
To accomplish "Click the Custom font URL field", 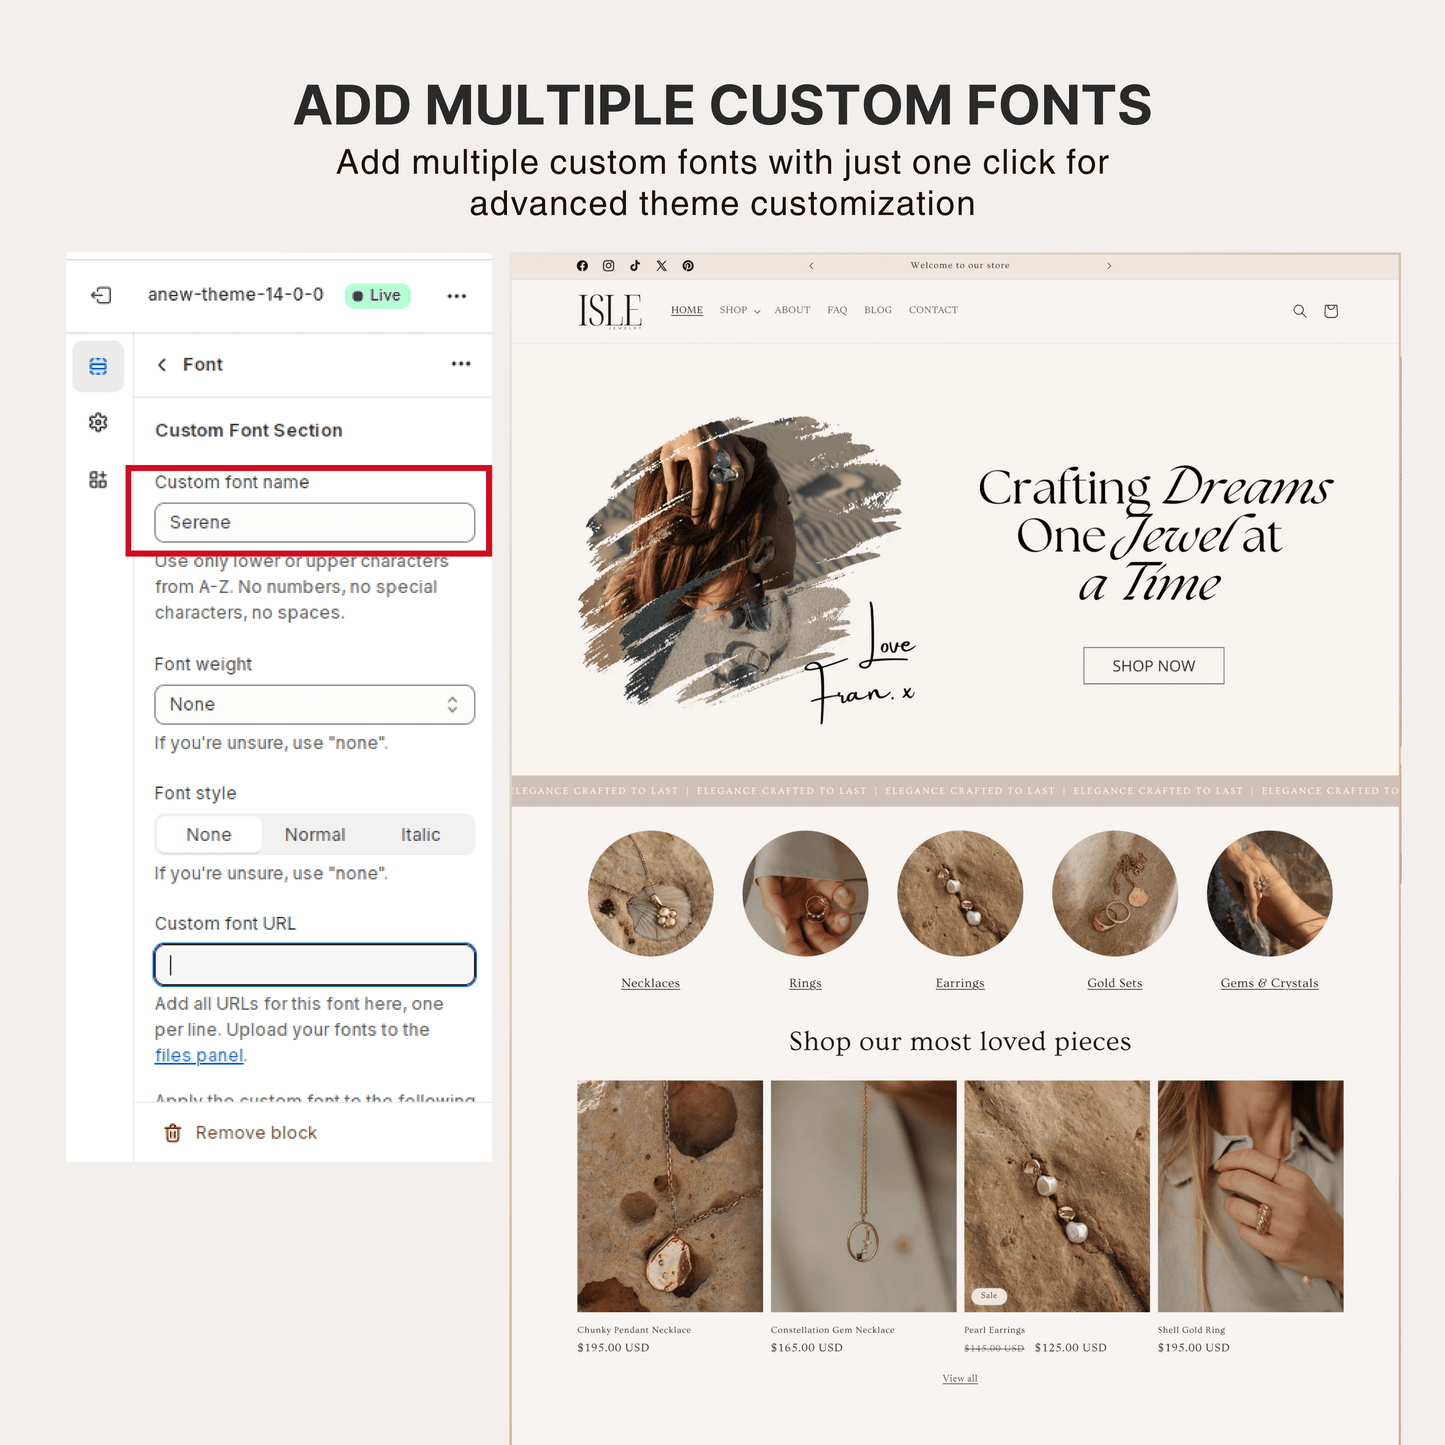I will click(x=314, y=965).
